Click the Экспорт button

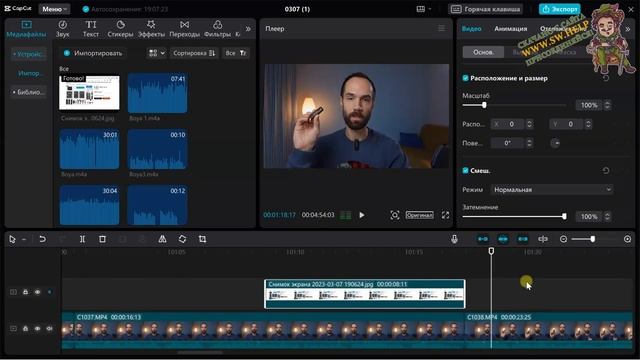pyautogui.click(x=560, y=9)
